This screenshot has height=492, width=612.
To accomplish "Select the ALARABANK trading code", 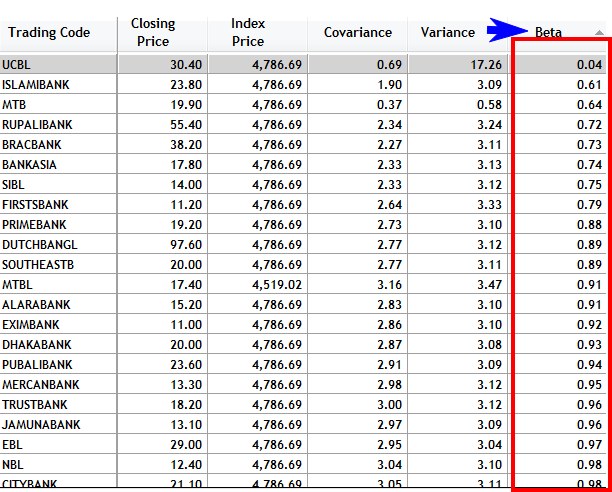I will pyautogui.click(x=36, y=305).
